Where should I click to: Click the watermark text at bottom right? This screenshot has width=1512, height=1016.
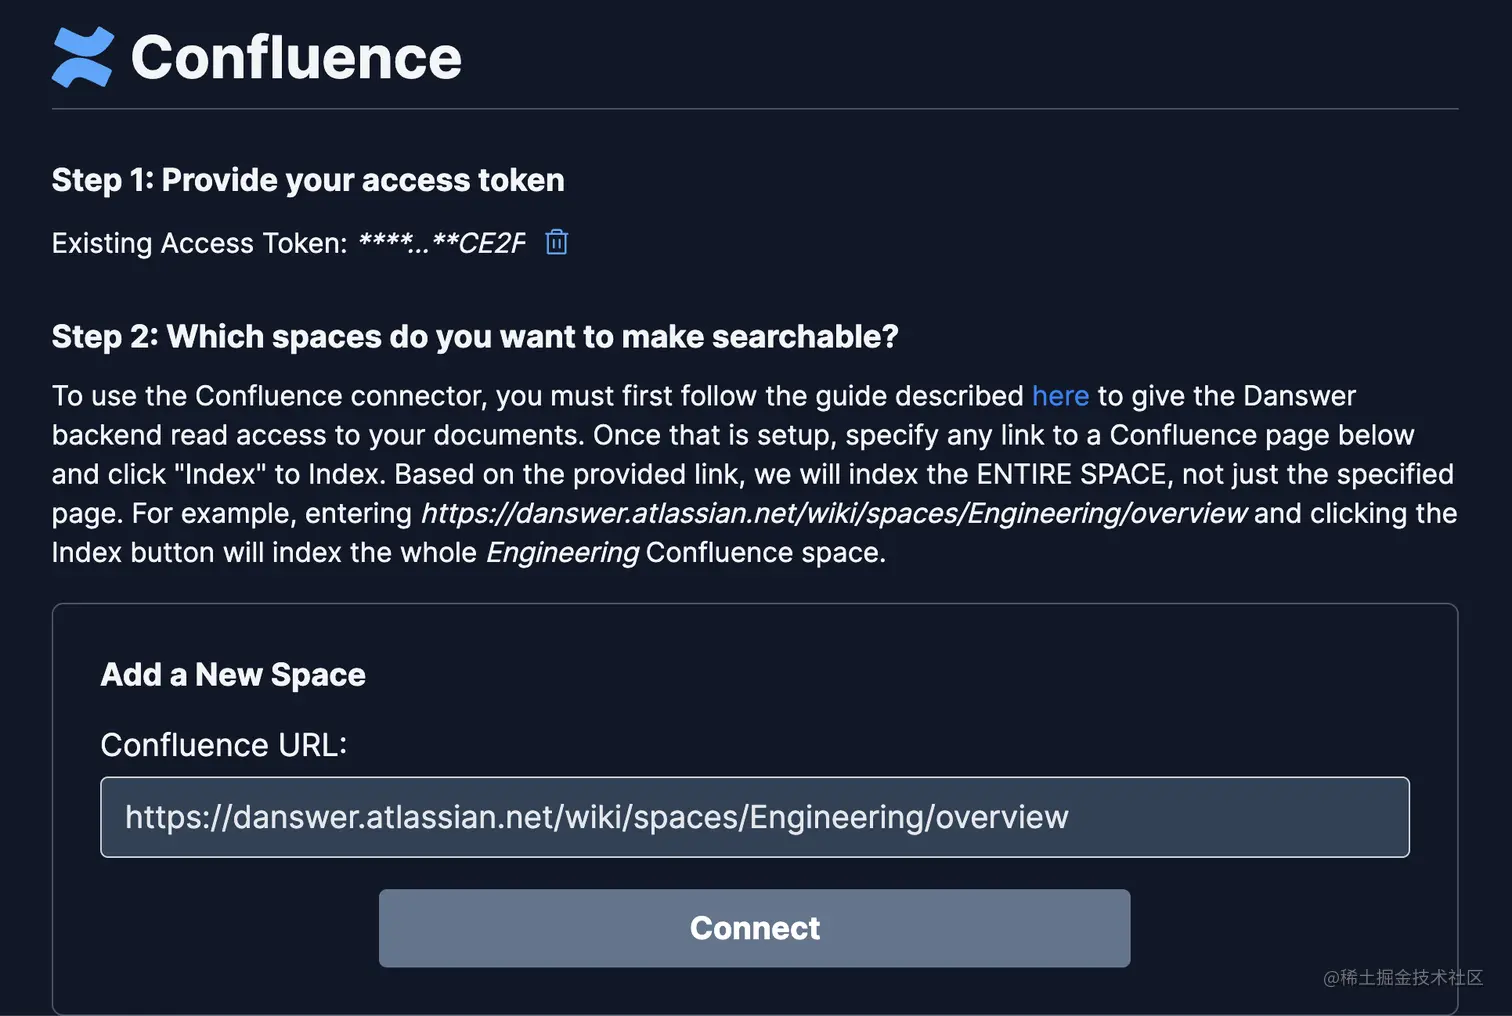1402,977
